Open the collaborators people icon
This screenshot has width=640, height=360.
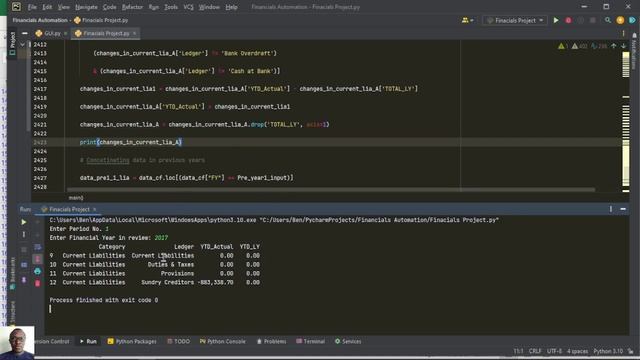465,20
